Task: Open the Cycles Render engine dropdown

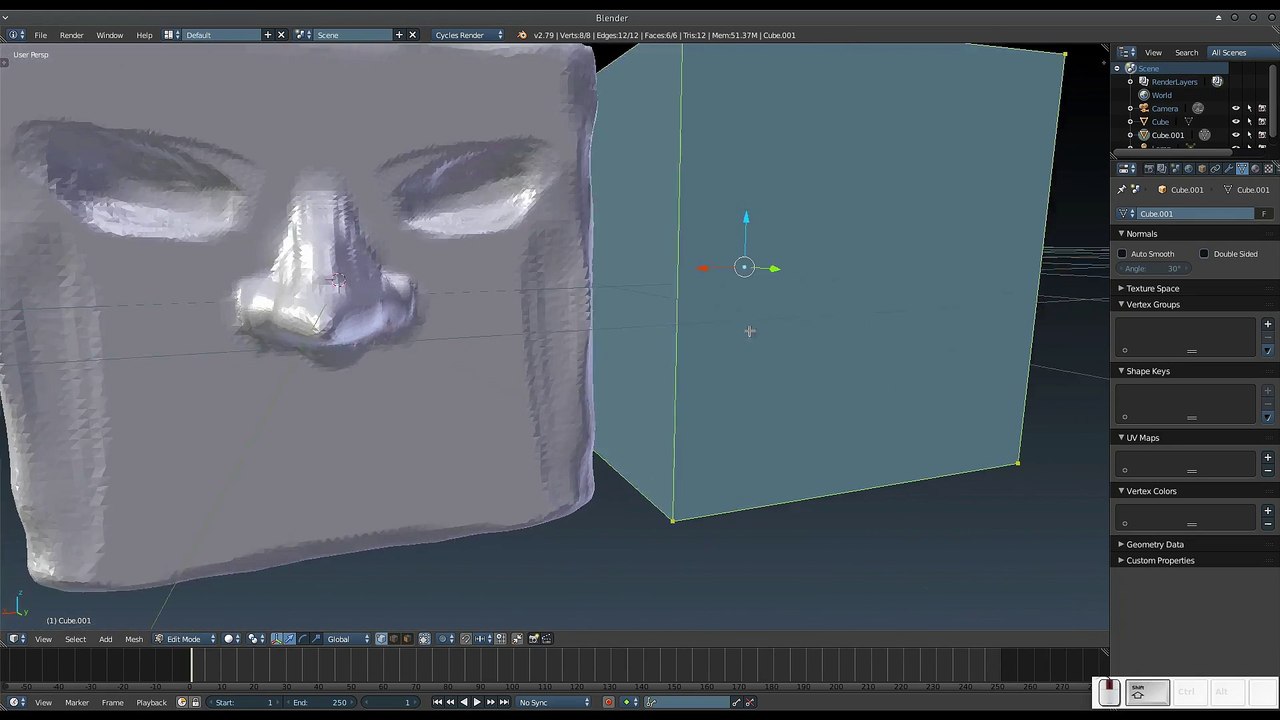Action: [x=467, y=35]
